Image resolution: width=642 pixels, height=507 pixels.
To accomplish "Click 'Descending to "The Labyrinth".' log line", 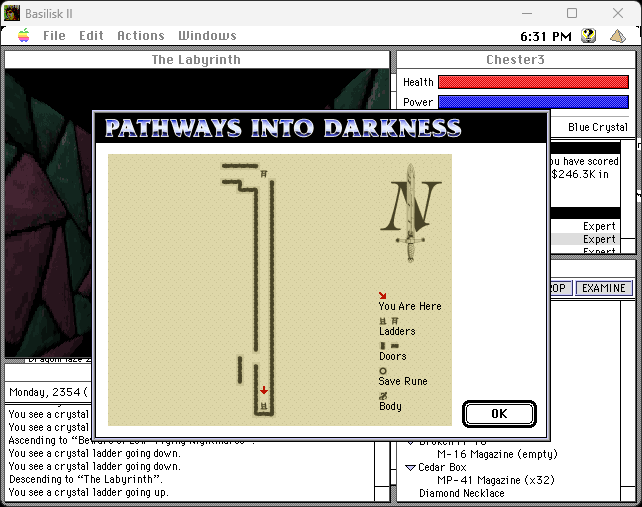I will [86, 479].
